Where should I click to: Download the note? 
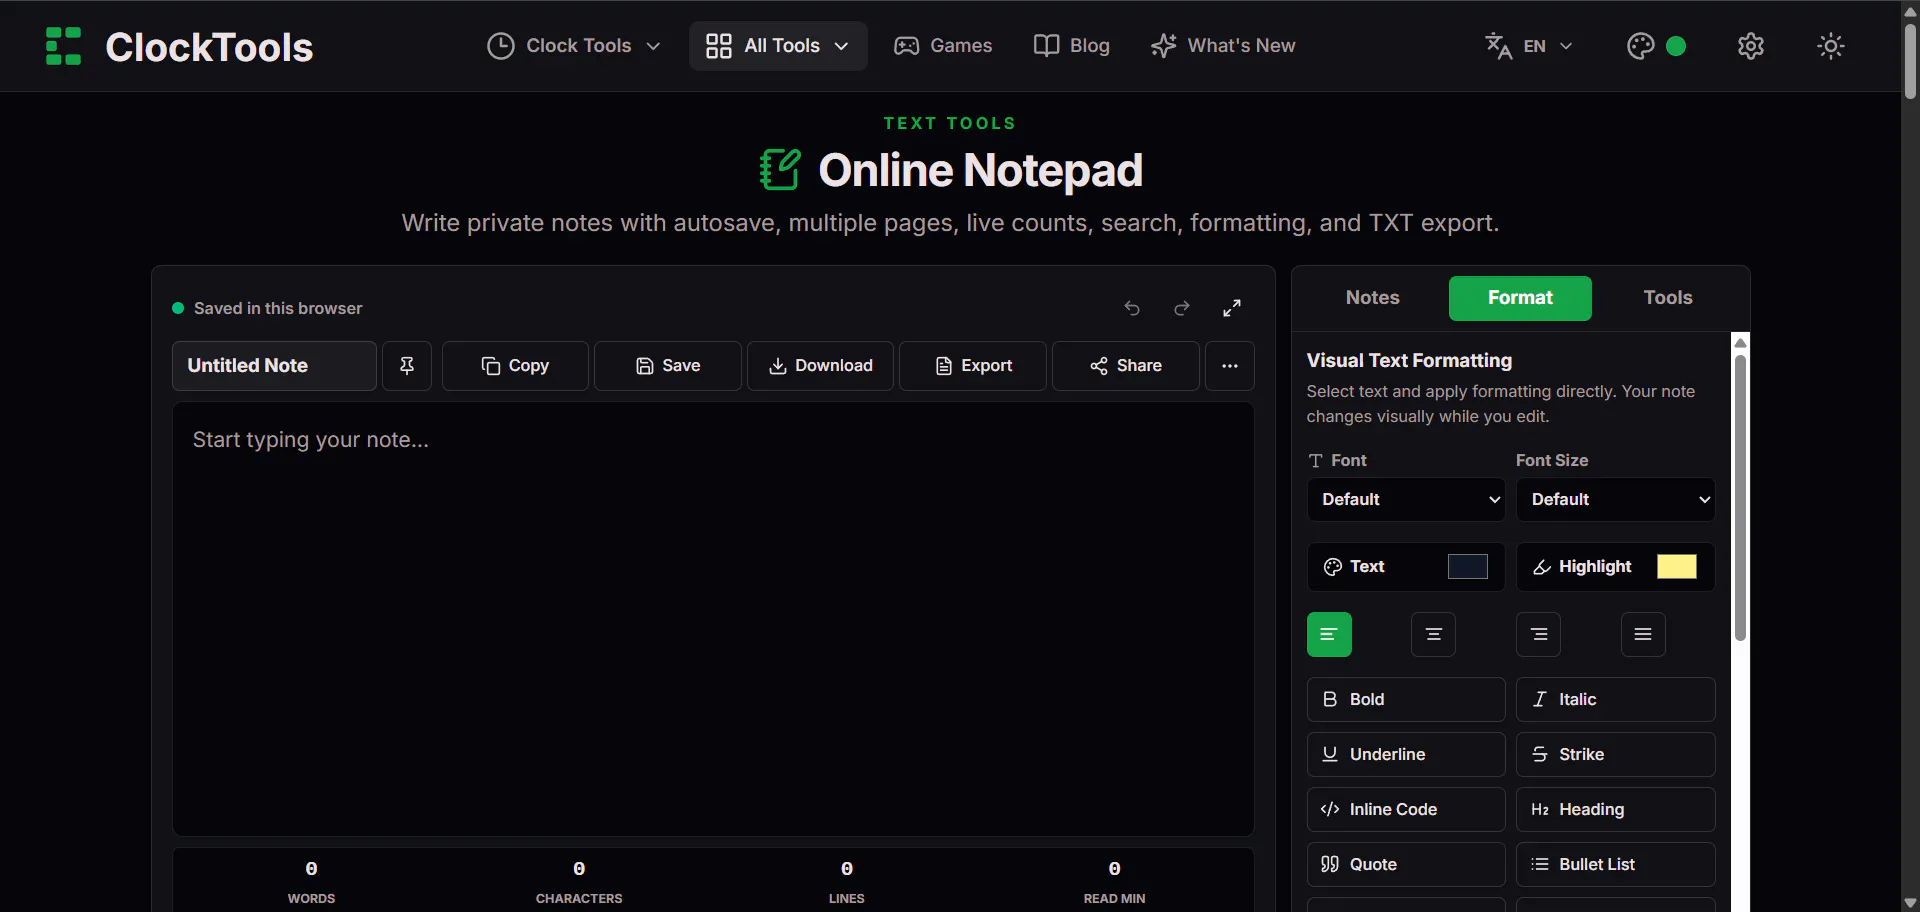pos(820,366)
